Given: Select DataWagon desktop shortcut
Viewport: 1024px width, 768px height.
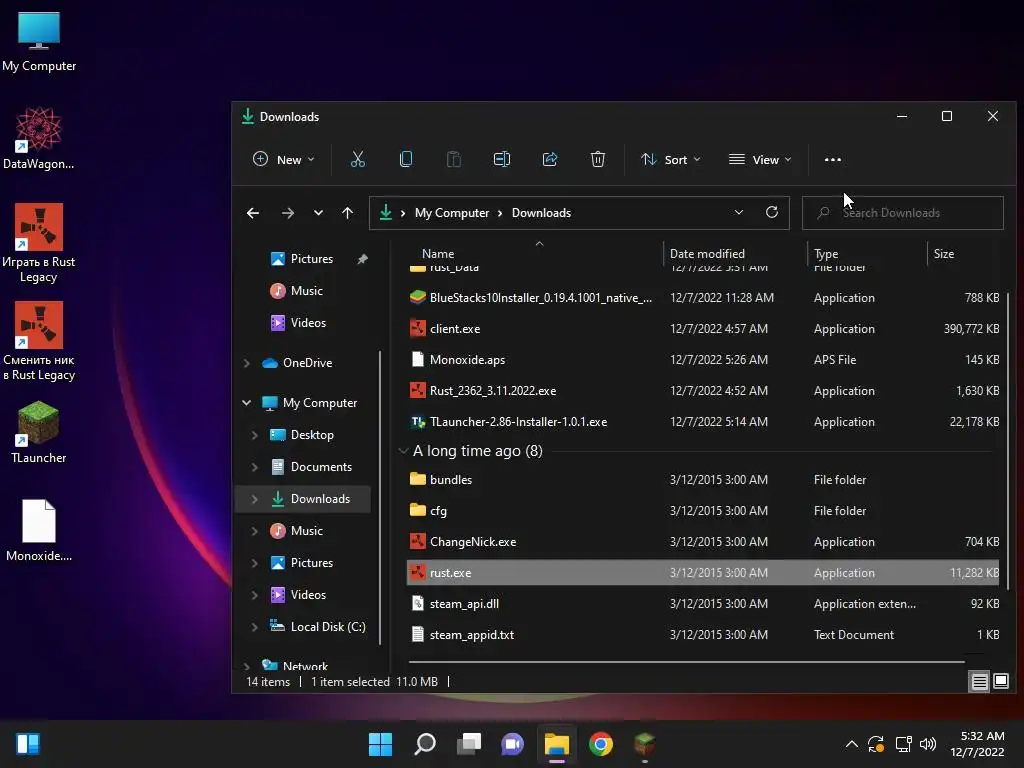Looking at the screenshot, I should [x=39, y=139].
